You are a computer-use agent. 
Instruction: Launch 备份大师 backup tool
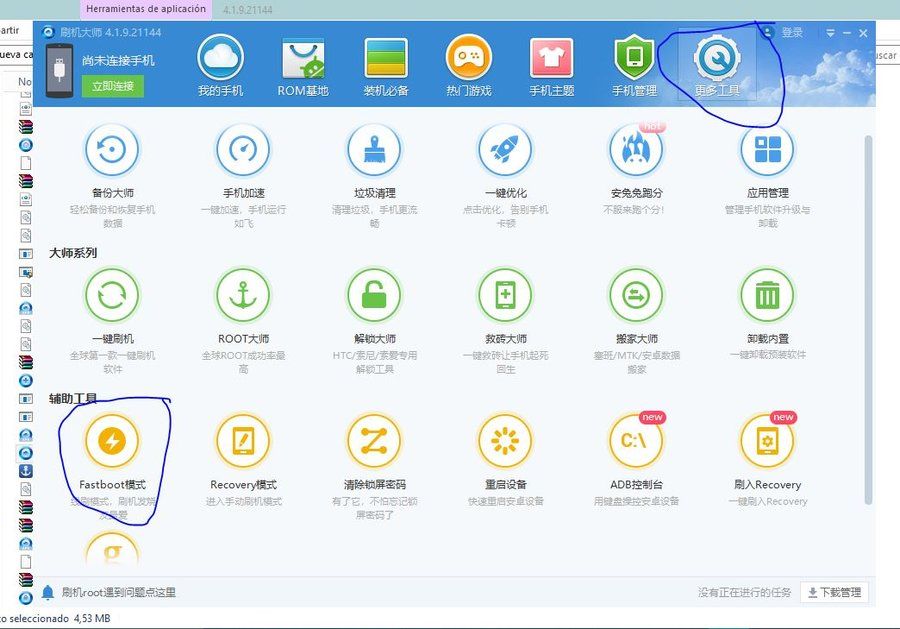click(112, 149)
